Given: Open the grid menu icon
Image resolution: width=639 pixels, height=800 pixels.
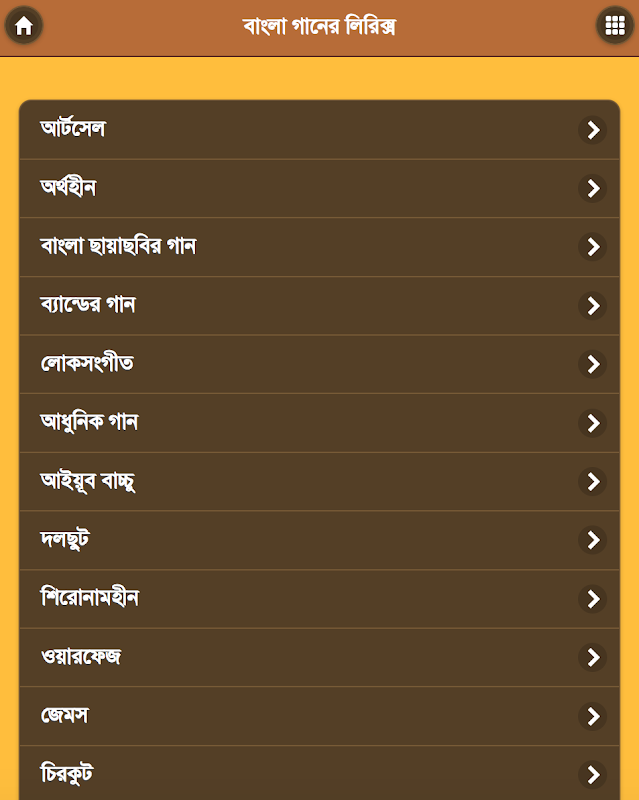Looking at the screenshot, I should [x=614, y=27].
